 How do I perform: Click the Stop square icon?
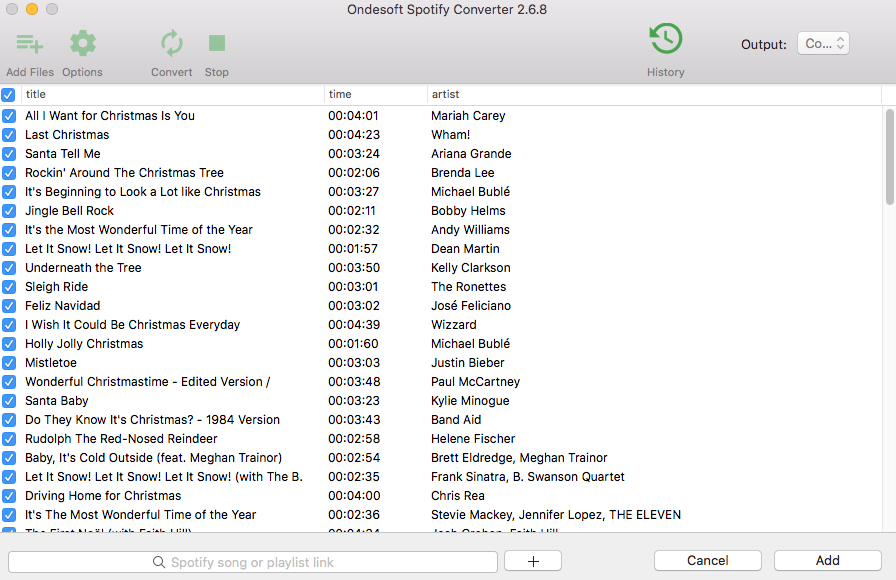coord(217,43)
